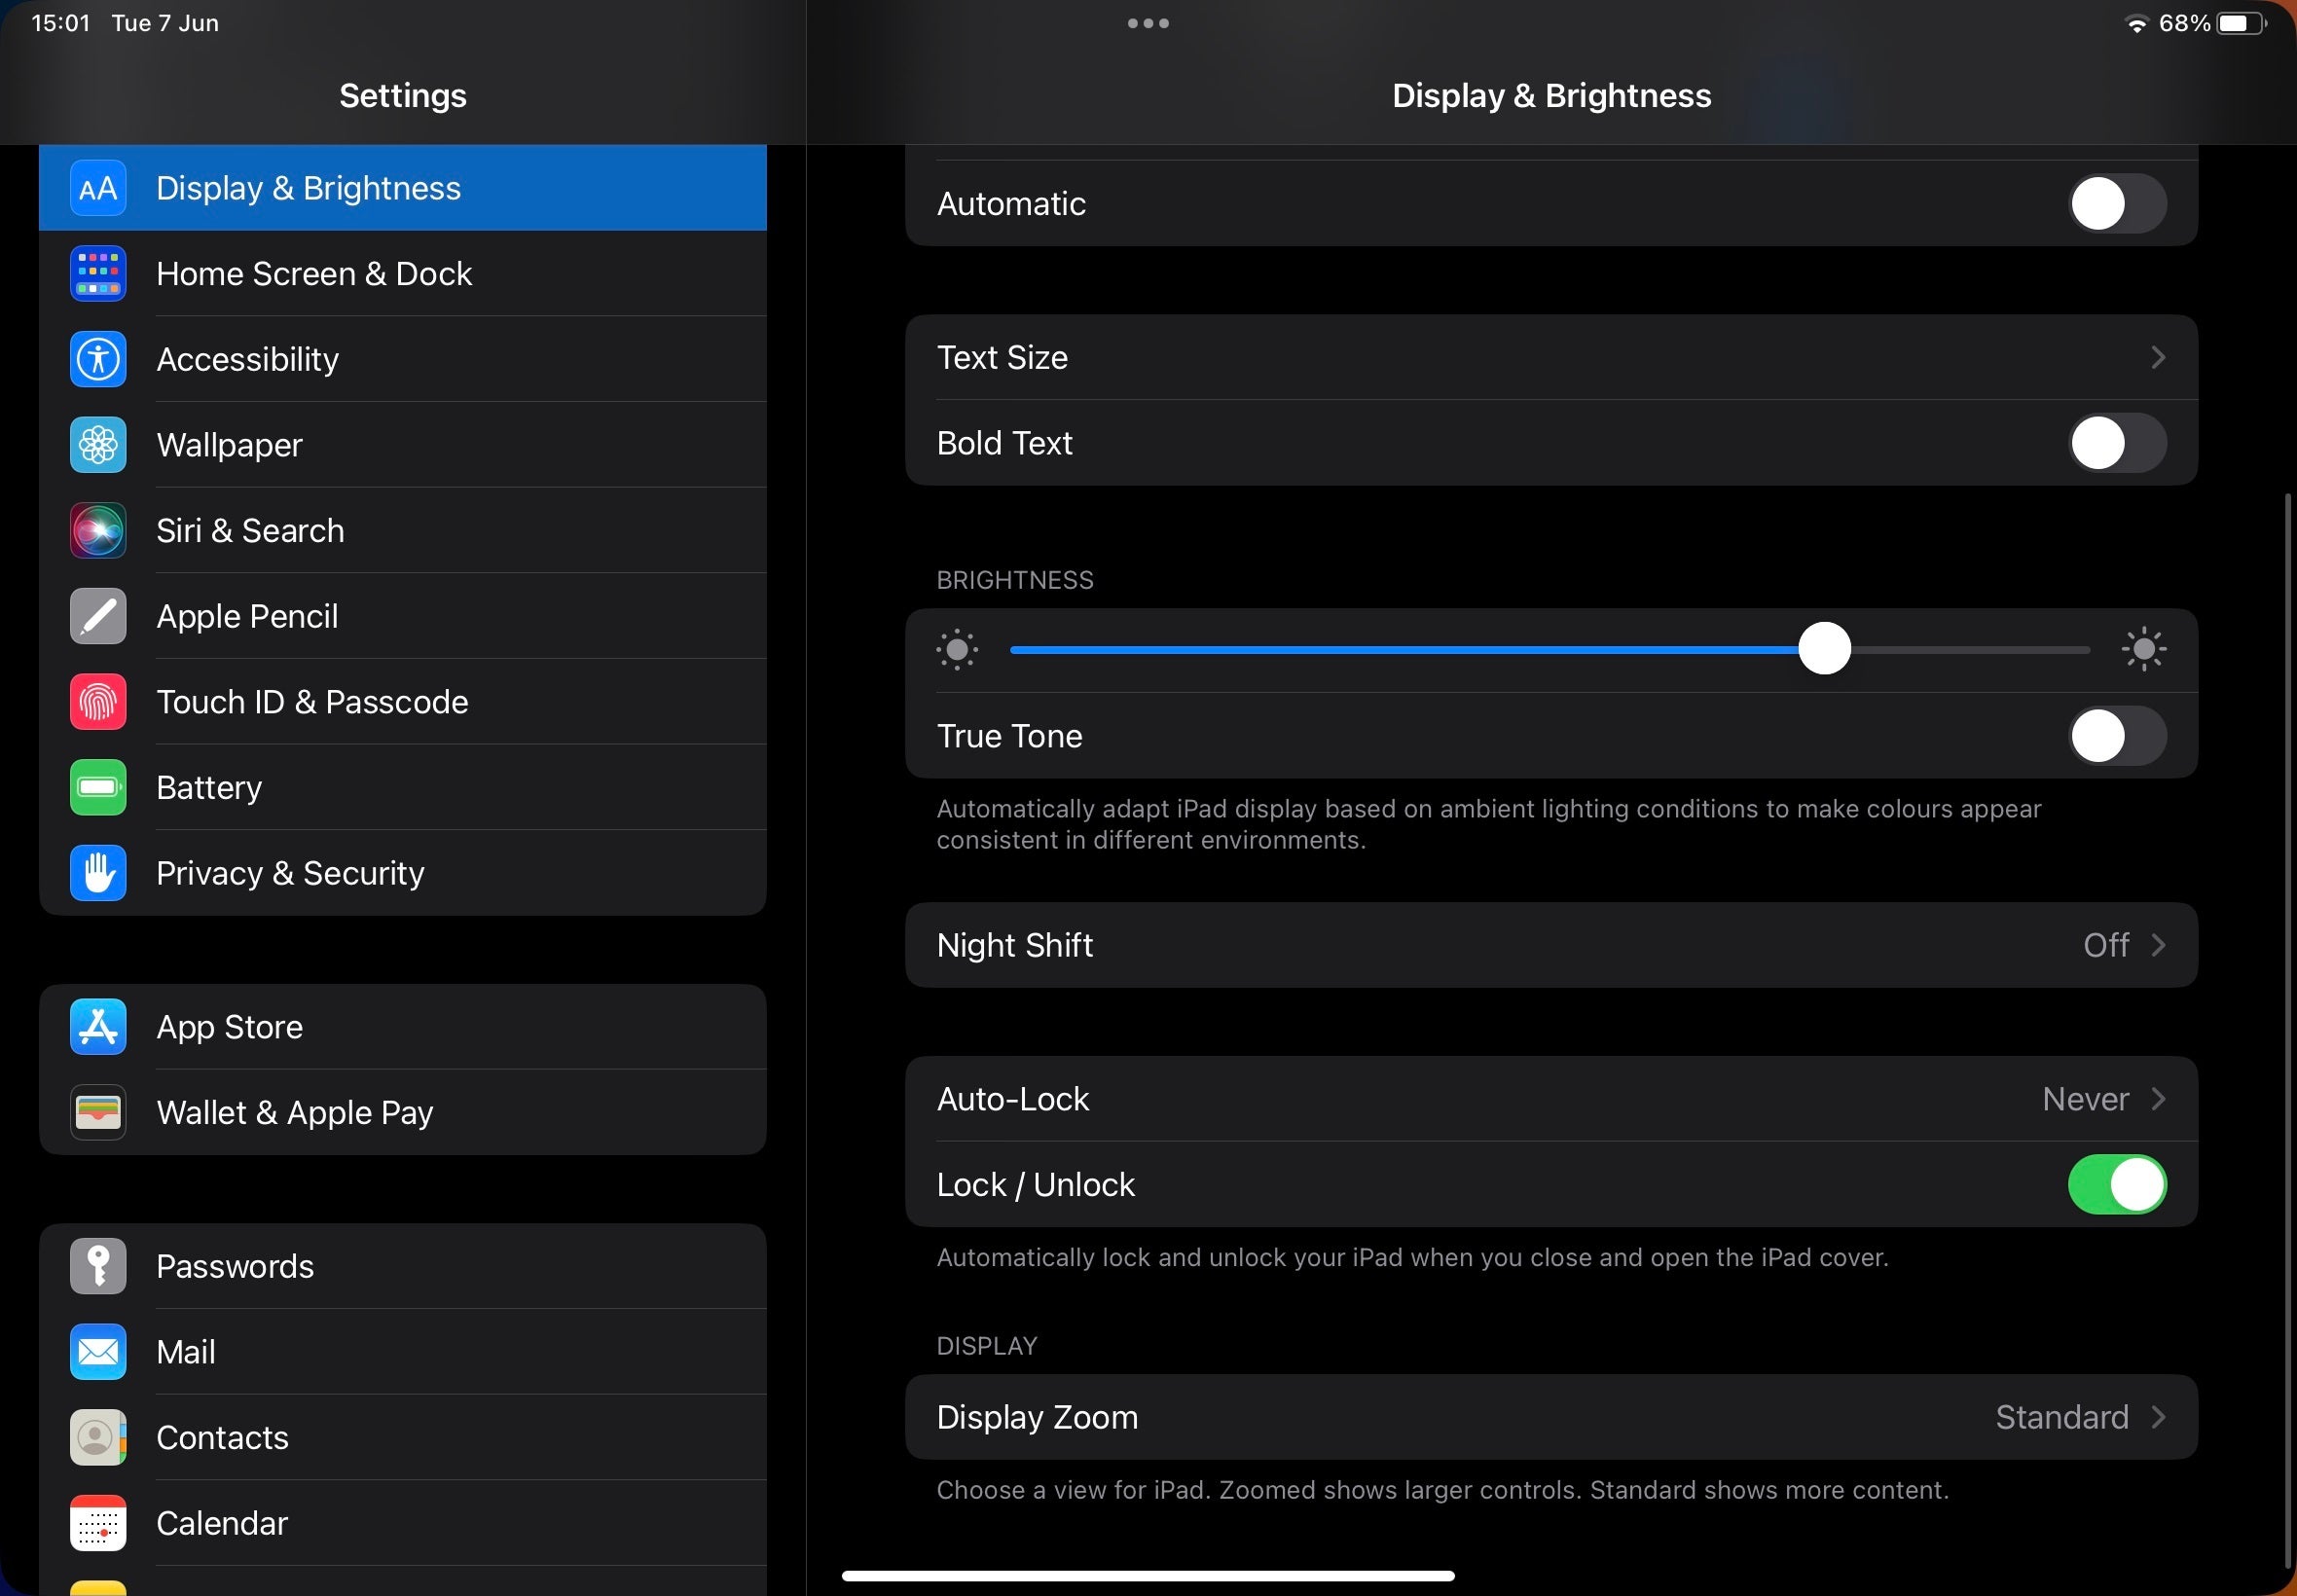2297x1596 pixels.
Task: Click the Passwords key icon
Action: 98,1266
